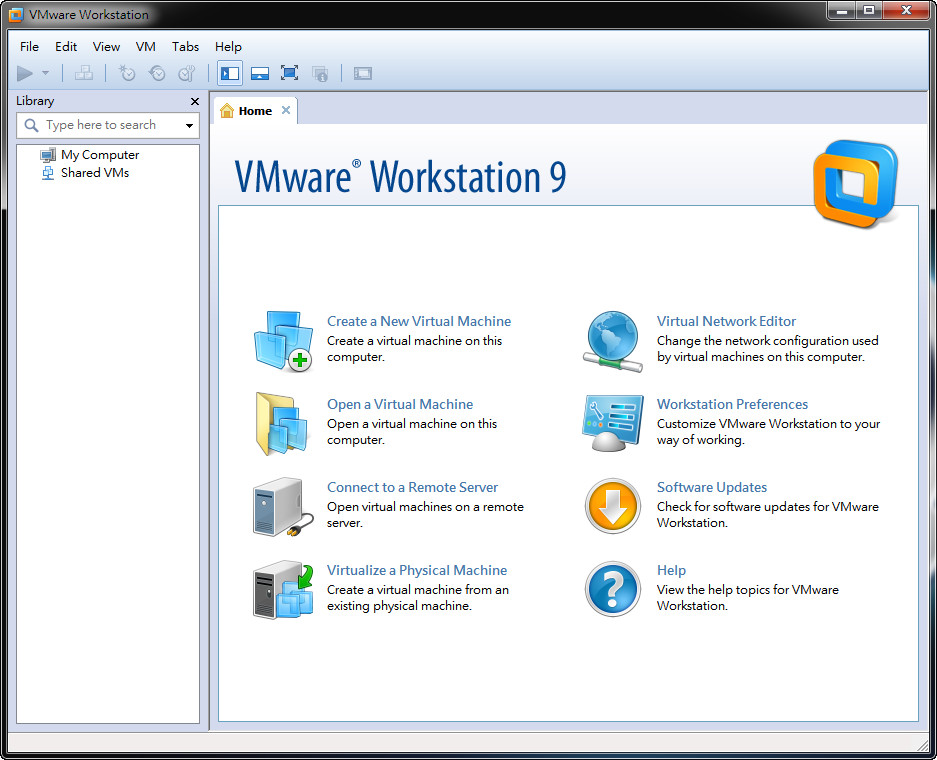Click the Virtual Network Editor globe icon
This screenshot has height=760, width=937.
tap(613, 341)
